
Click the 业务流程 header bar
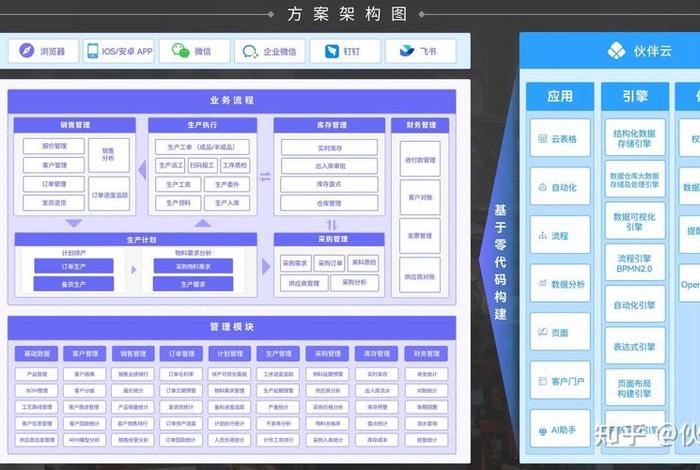pyautogui.click(x=232, y=101)
